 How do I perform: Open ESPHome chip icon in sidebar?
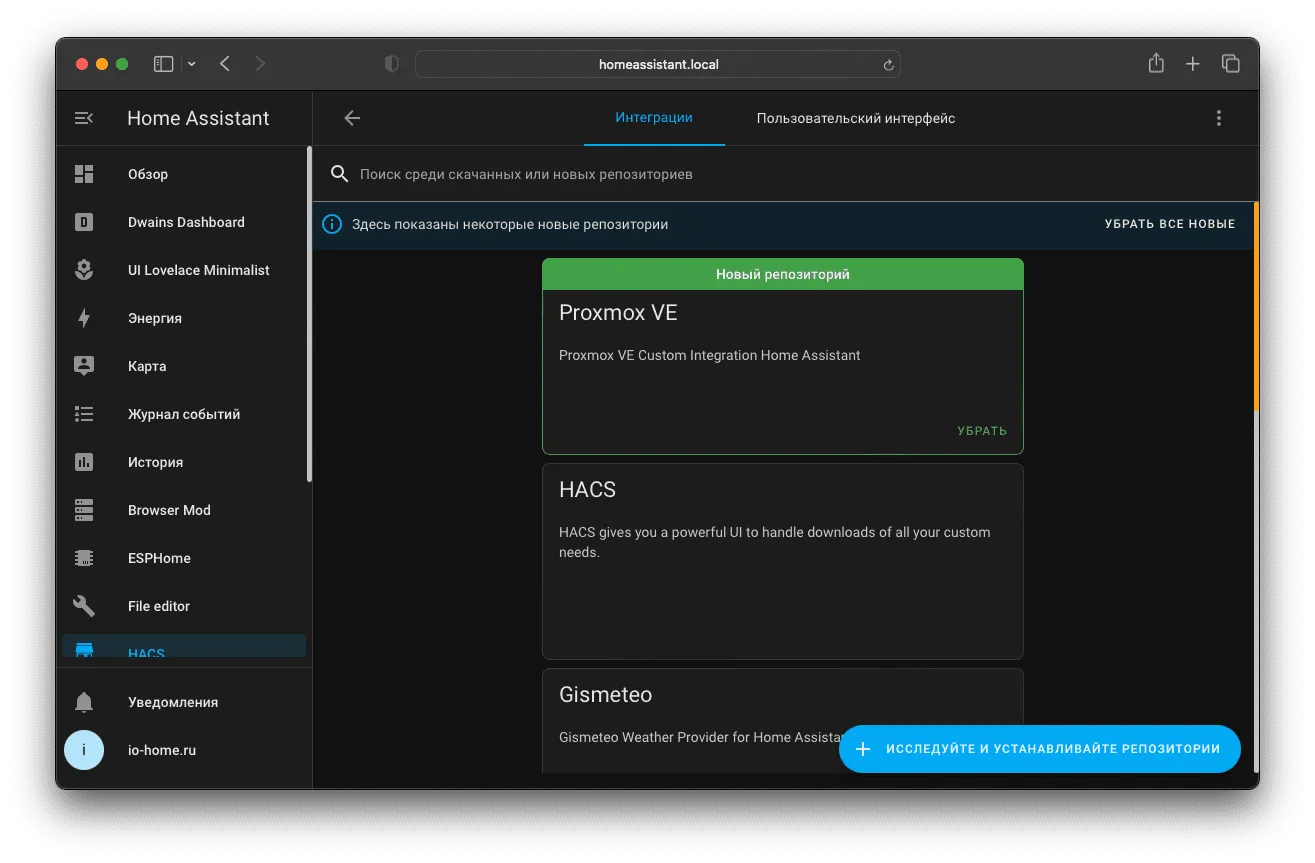click(x=84, y=558)
